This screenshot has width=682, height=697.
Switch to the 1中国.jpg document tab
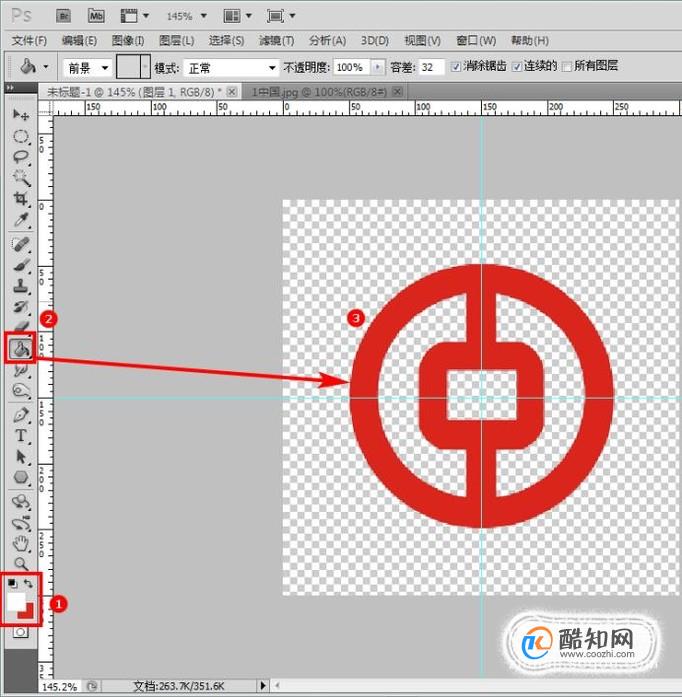pyautogui.click(x=319, y=92)
